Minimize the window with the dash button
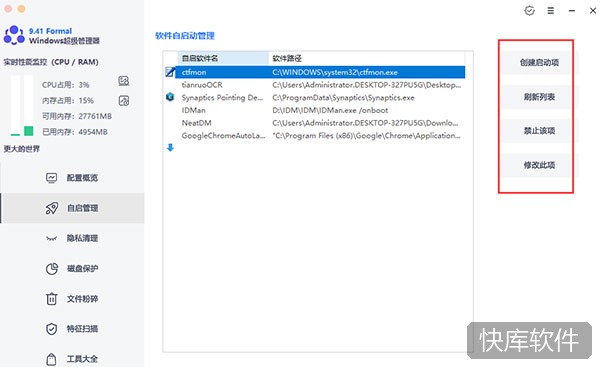600x367 pixels. pyautogui.click(x=572, y=11)
